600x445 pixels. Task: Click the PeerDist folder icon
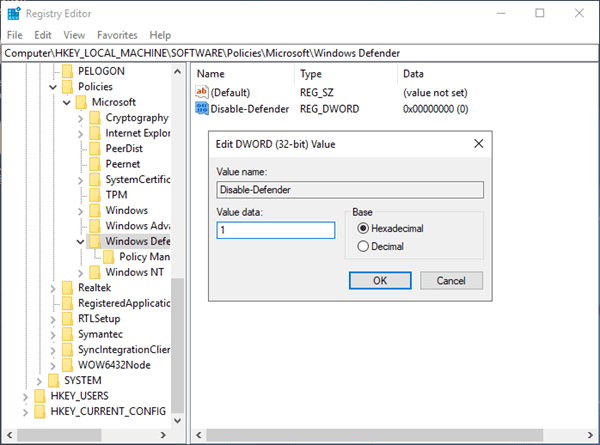pos(95,148)
